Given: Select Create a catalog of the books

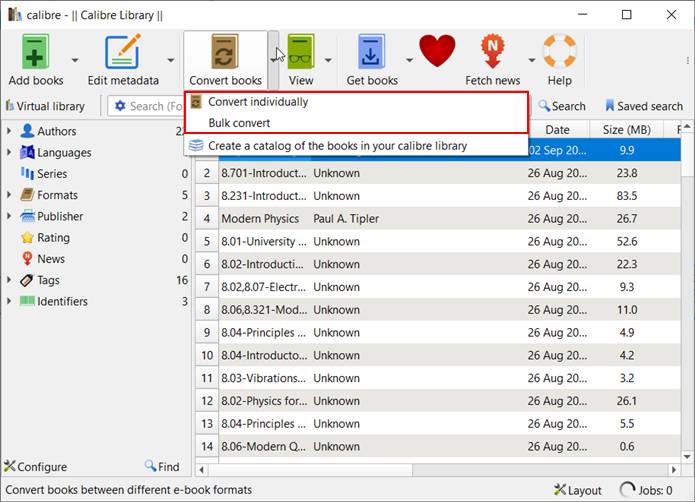Looking at the screenshot, I should pos(356,145).
